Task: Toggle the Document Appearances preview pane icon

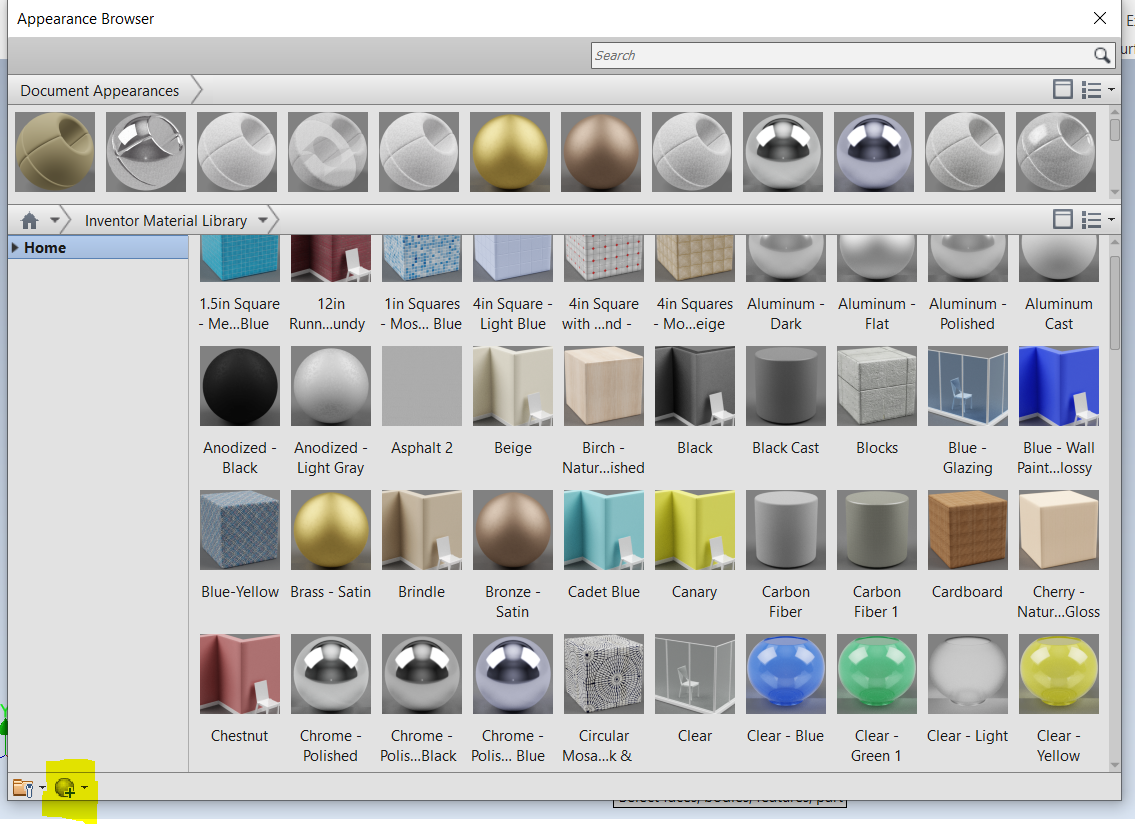Action: pyautogui.click(x=1062, y=89)
